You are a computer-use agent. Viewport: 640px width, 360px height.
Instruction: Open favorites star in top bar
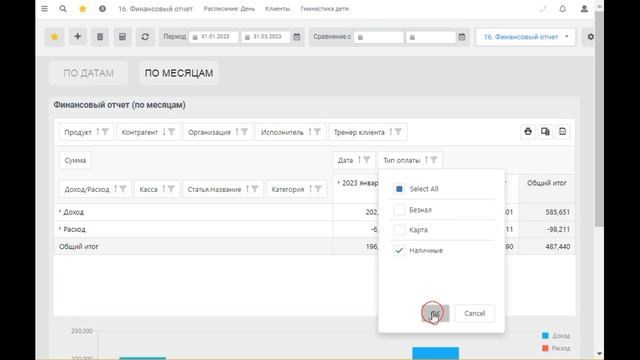pyautogui.click(x=82, y=9)
